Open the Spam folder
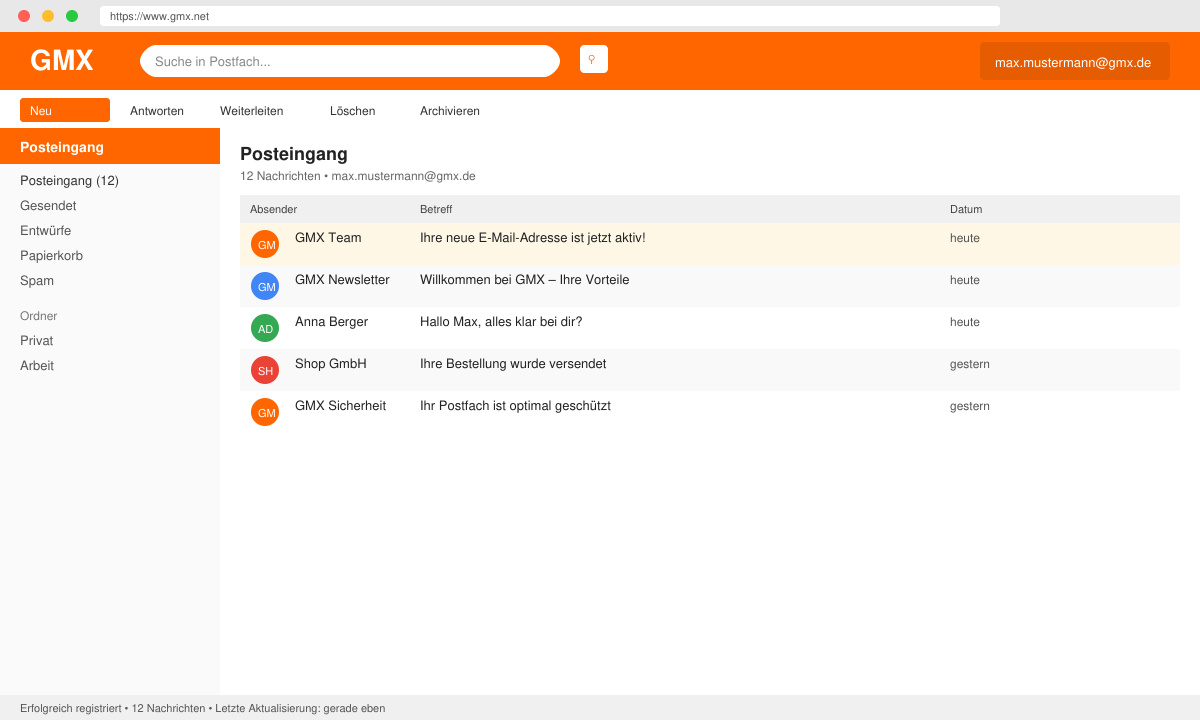This screenshot has height=720, width=1200. [x=37, y=281]
